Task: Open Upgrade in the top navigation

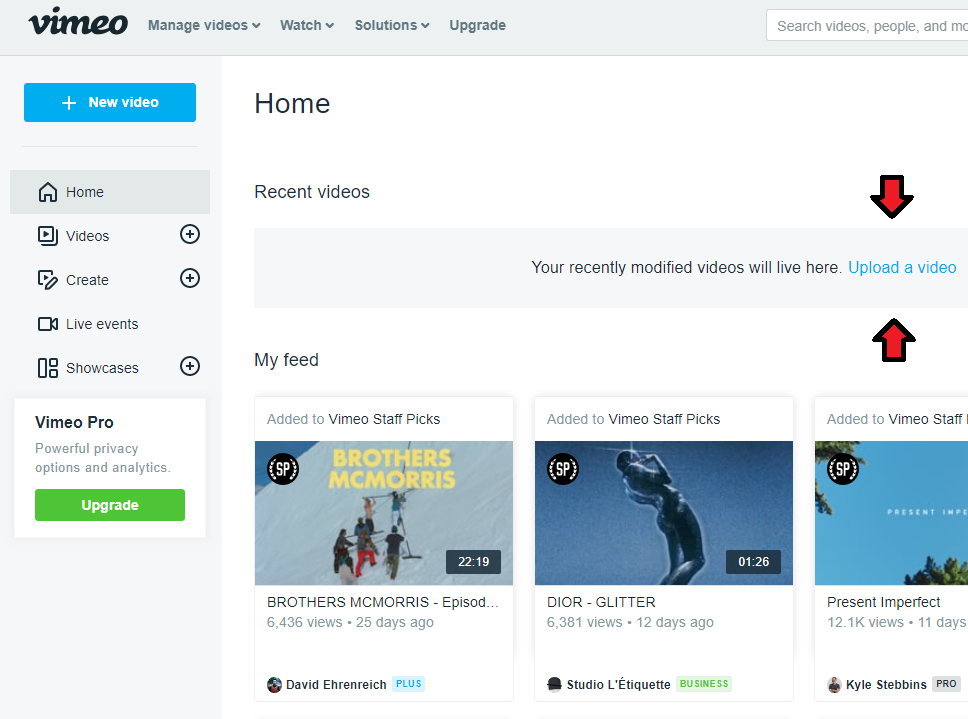Action: coord(477,25)
